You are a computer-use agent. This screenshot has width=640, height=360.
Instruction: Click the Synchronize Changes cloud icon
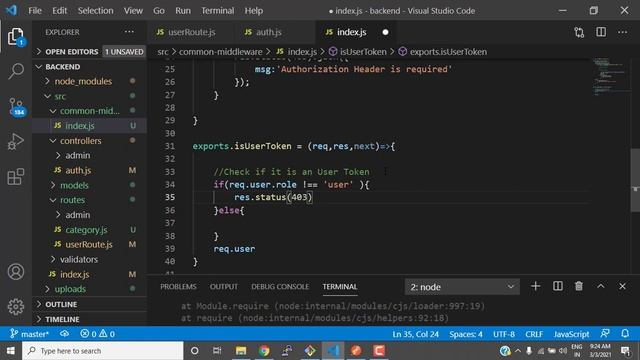tap(64, 334)
